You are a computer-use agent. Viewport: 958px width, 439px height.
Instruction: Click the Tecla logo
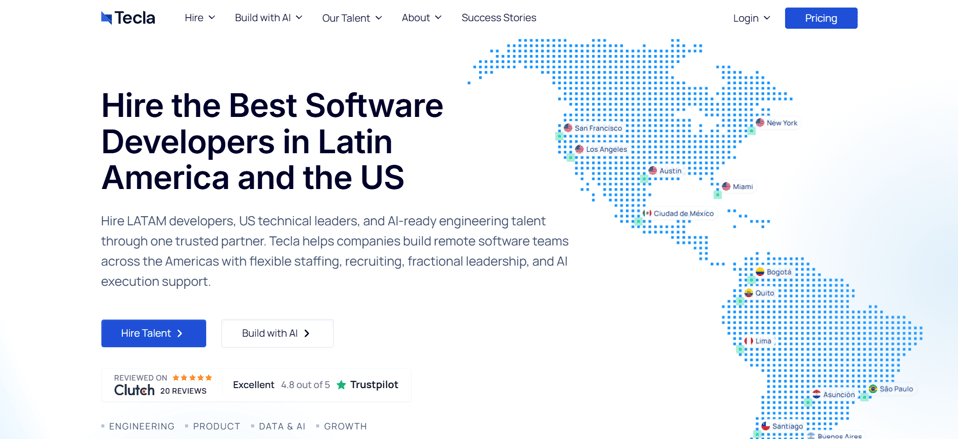128,18
